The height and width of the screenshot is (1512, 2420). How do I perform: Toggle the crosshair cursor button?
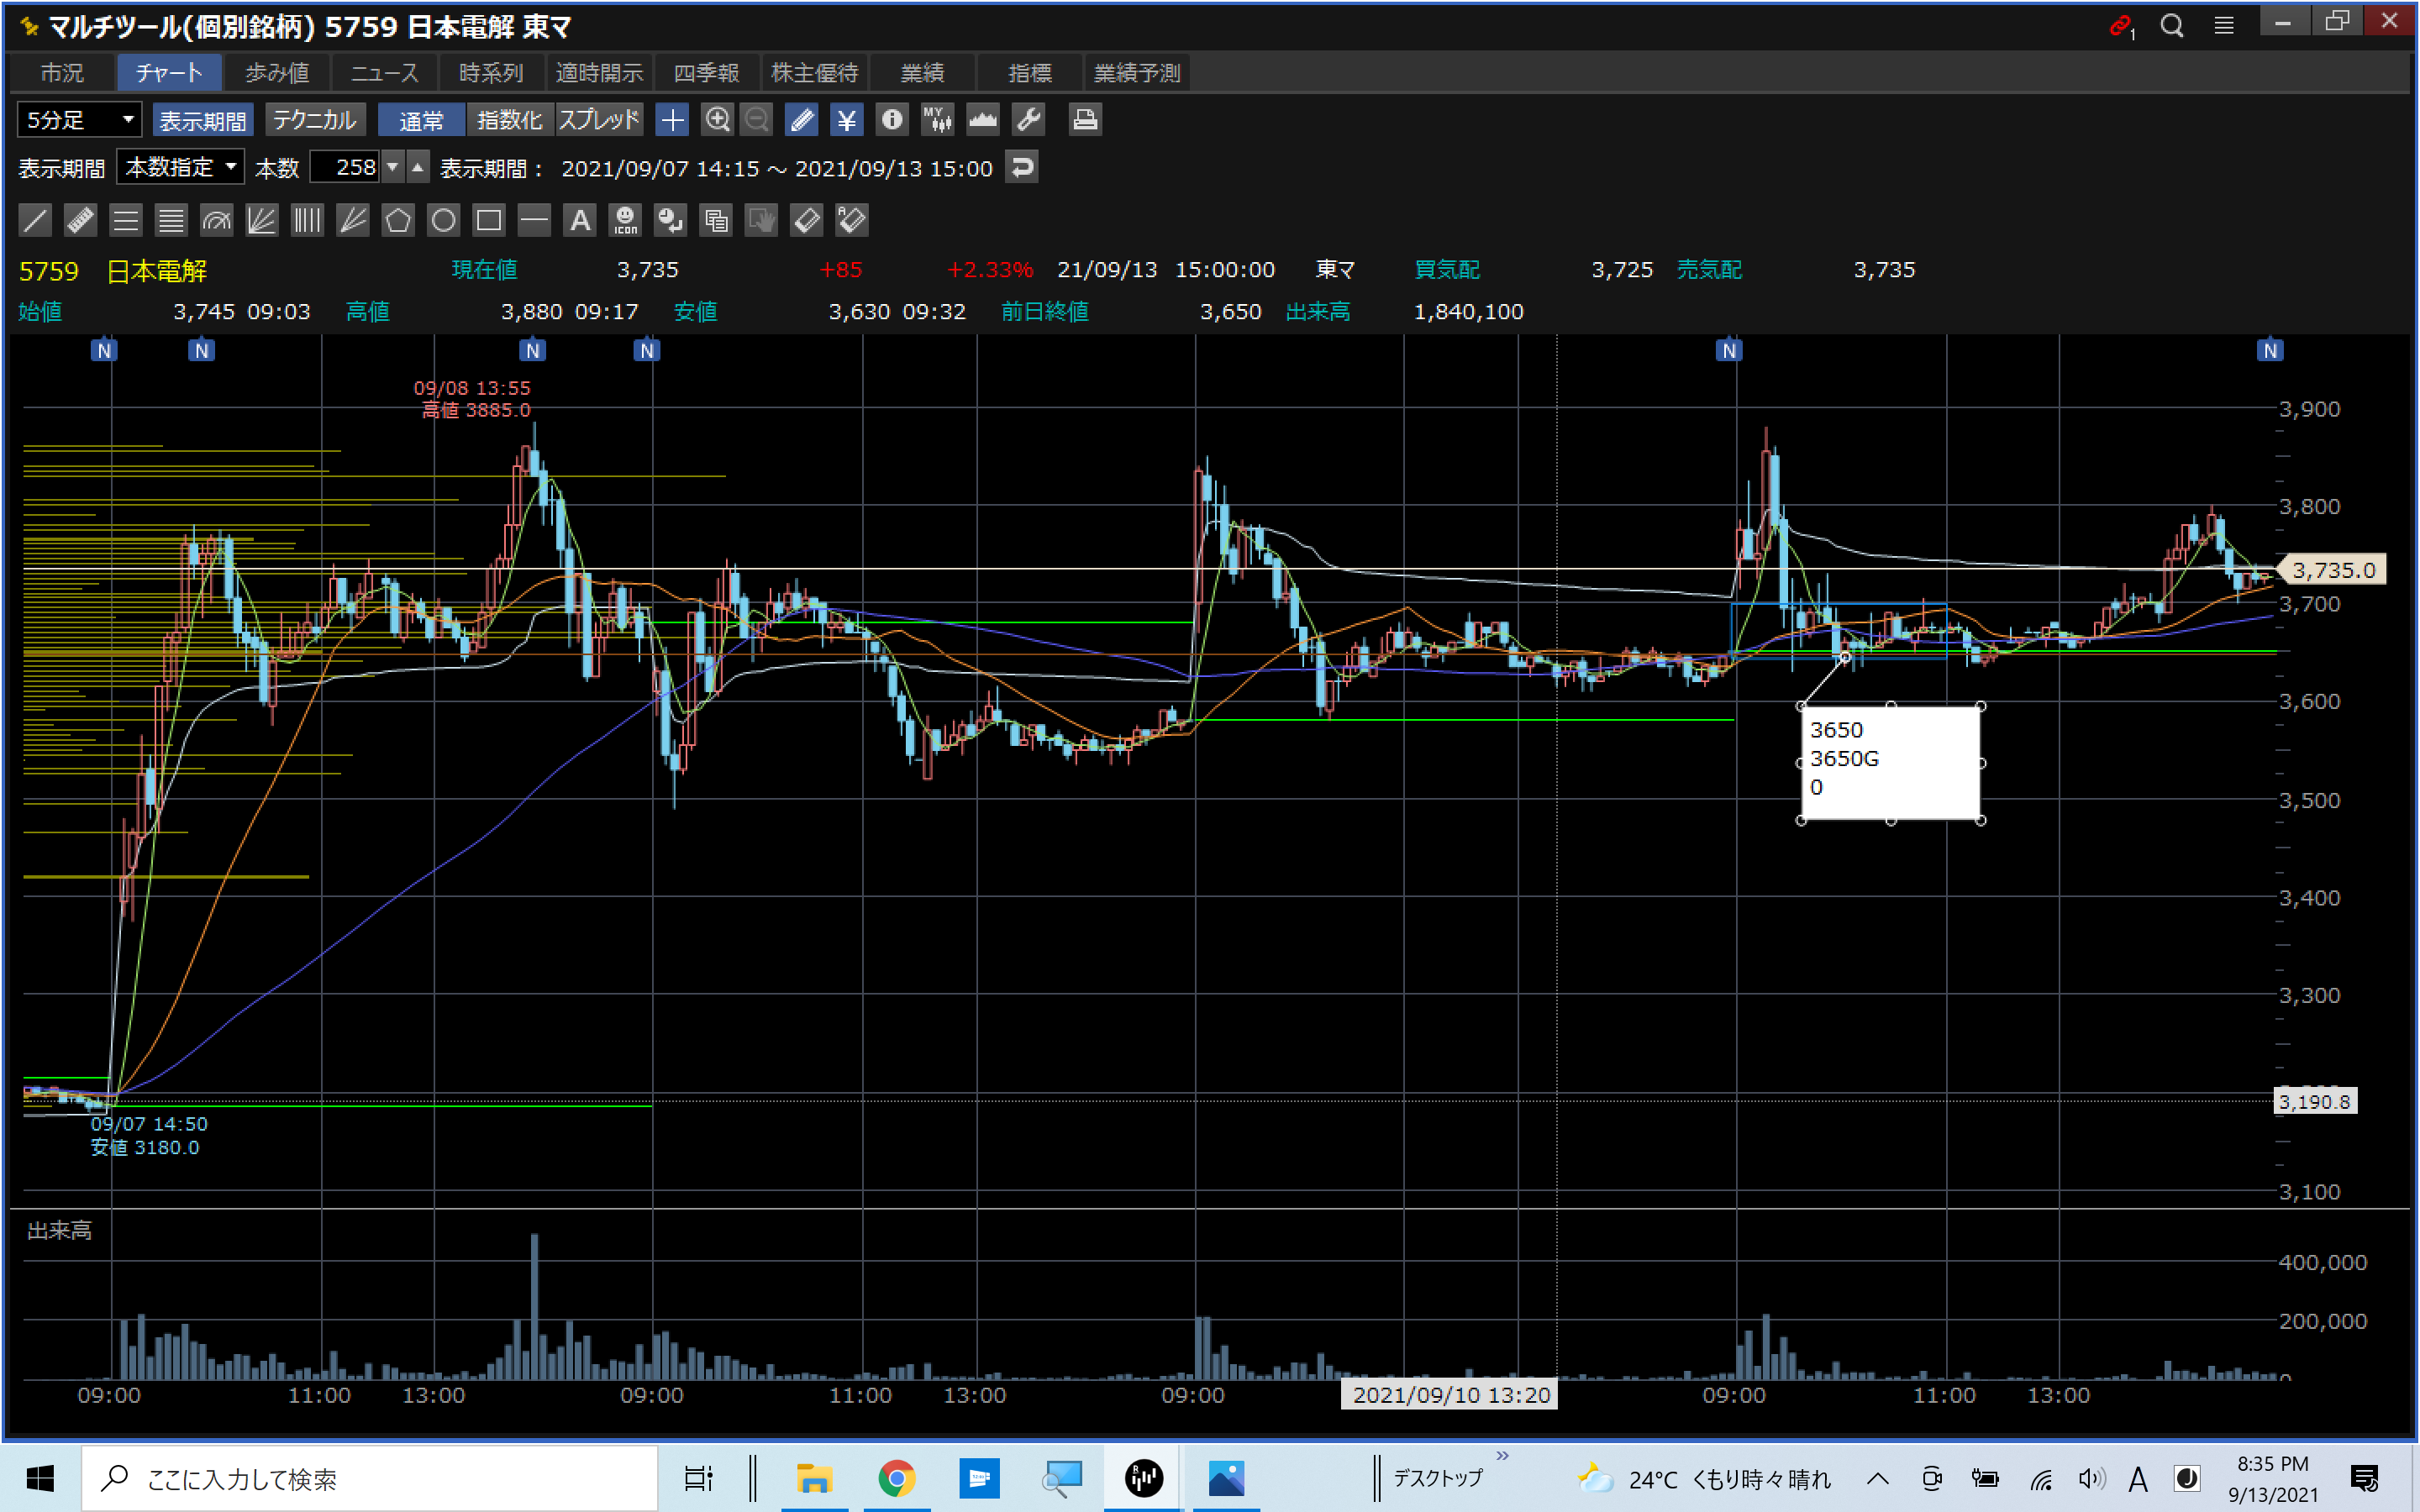tap(672, 120)
